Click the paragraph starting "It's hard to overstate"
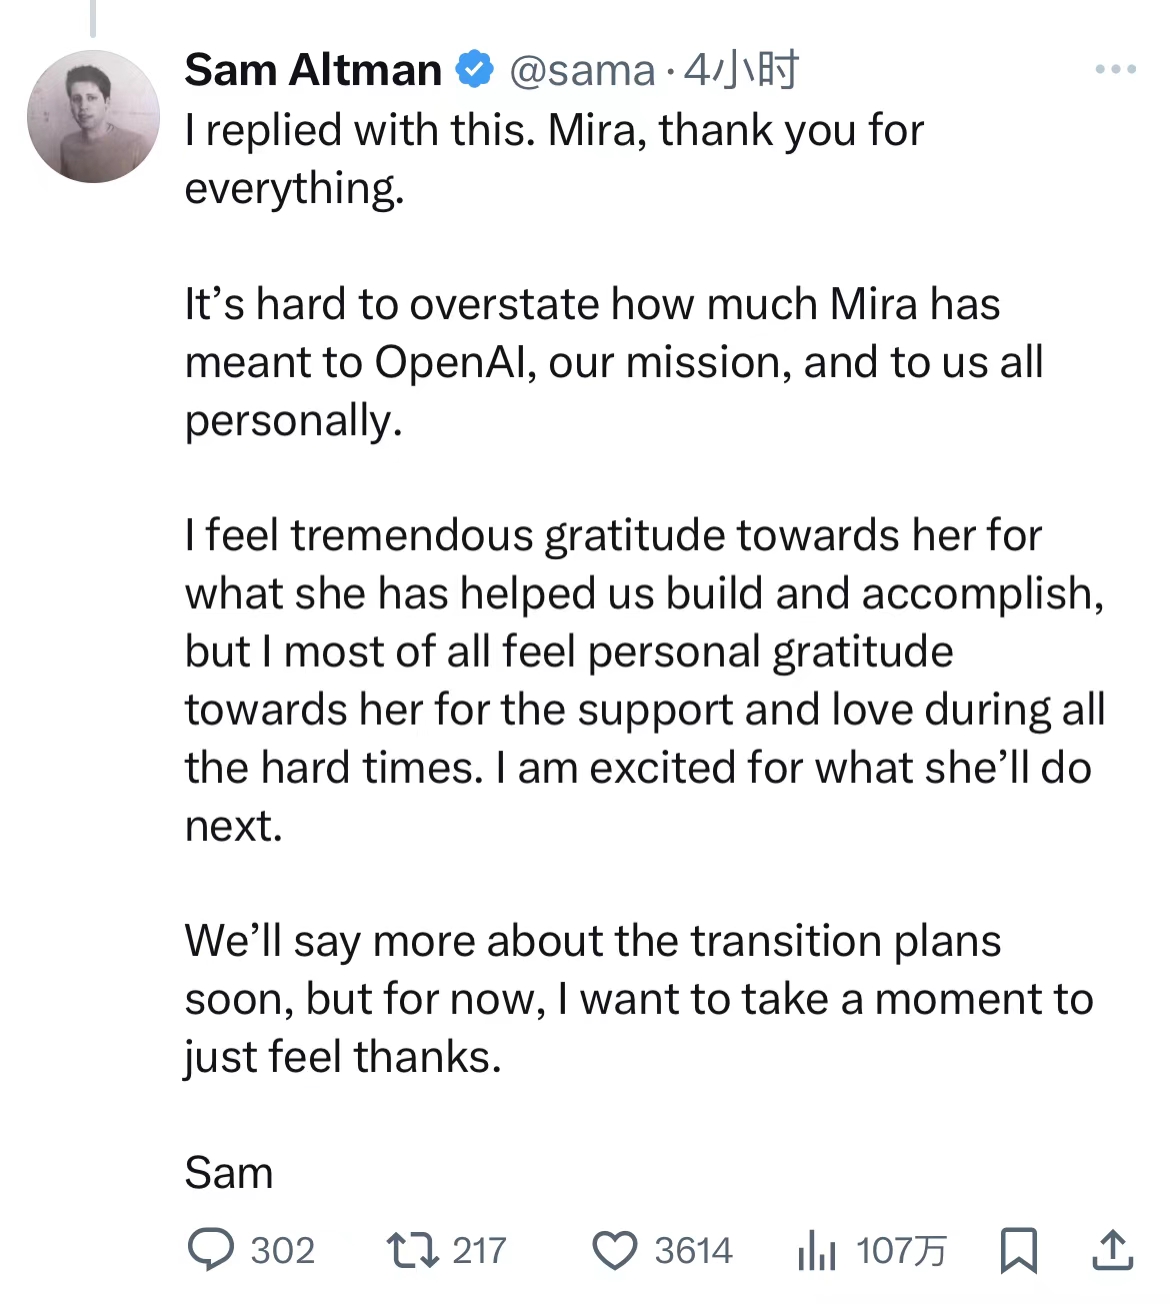The image size is (1170, 1304). [614, 362]
